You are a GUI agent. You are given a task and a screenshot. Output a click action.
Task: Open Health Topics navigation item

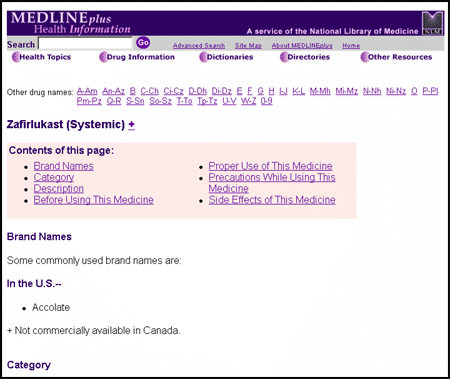pyautogui.click(x=41, y=57)
